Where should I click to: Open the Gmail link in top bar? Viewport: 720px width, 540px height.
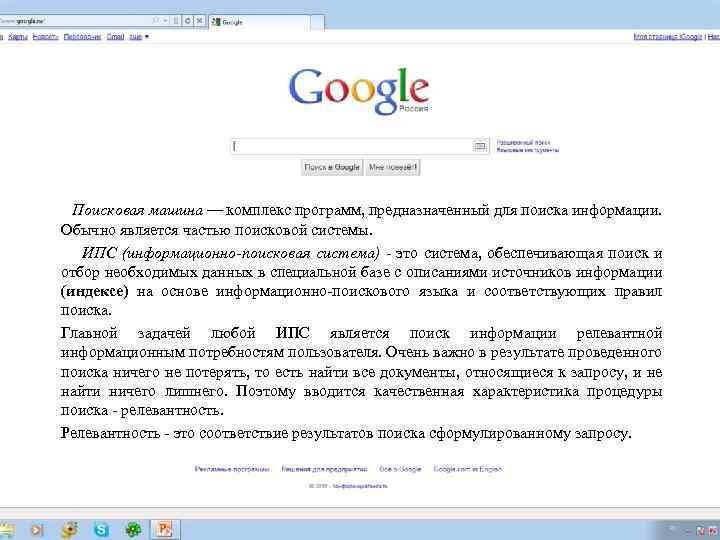point(115,37)
